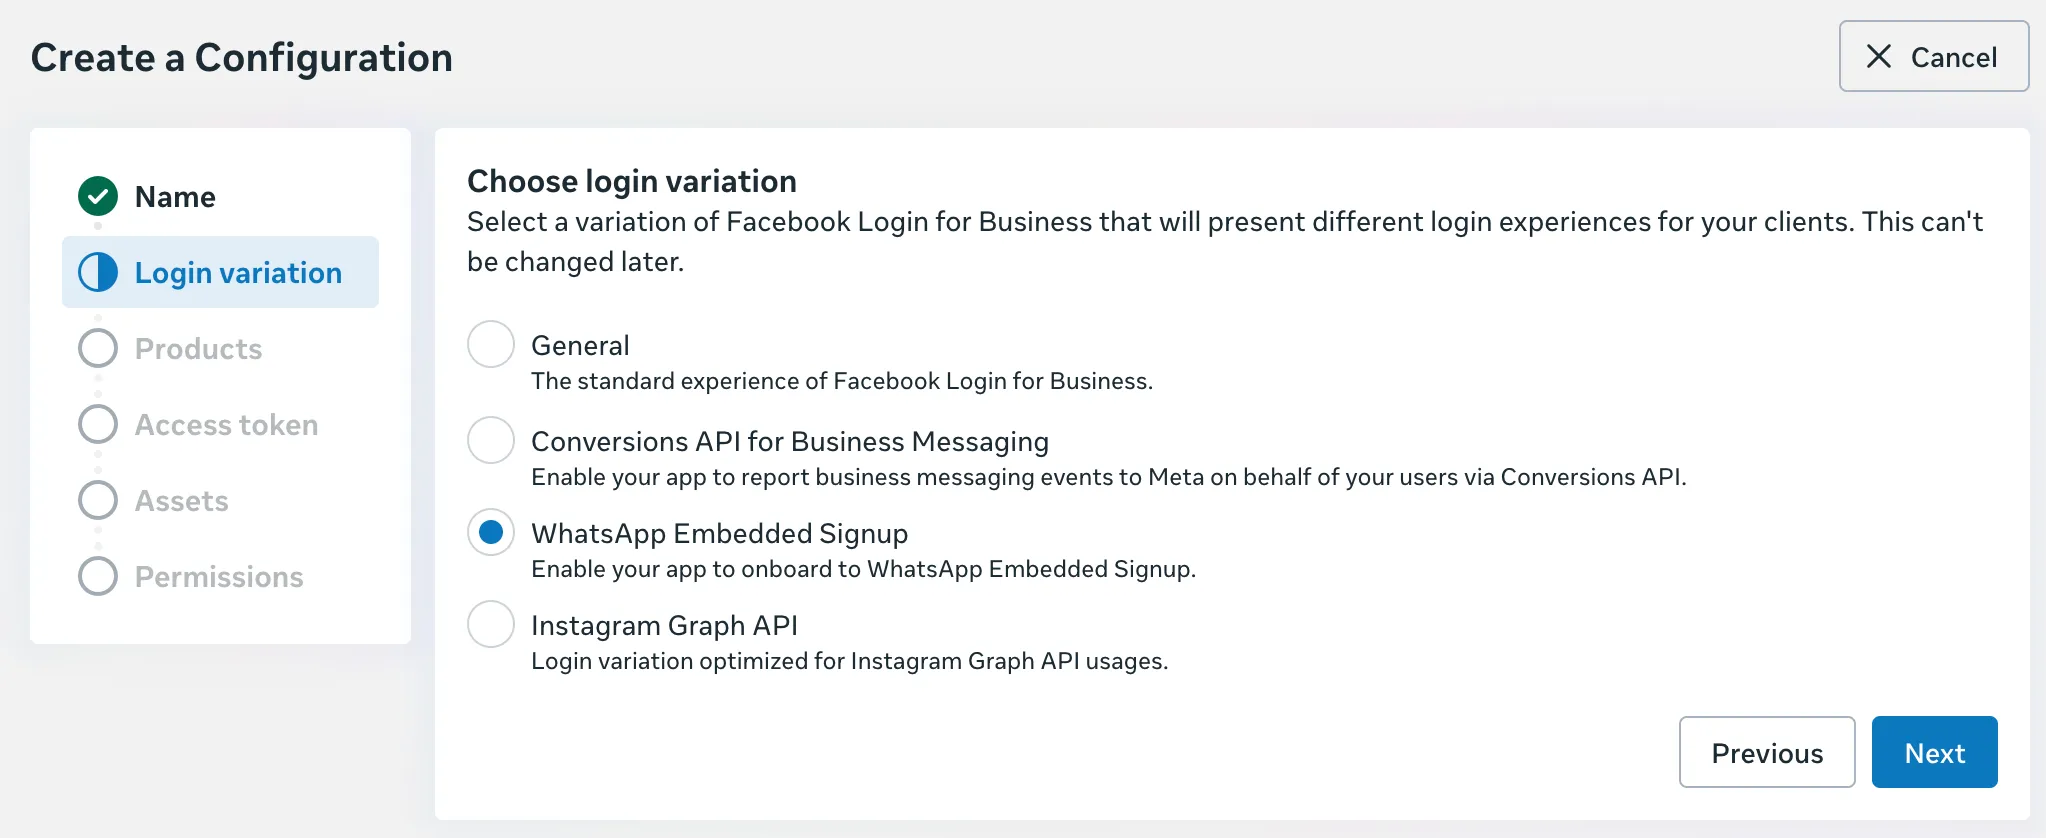
Task: Switch to the Assets step label
Action: click(181, 501)
